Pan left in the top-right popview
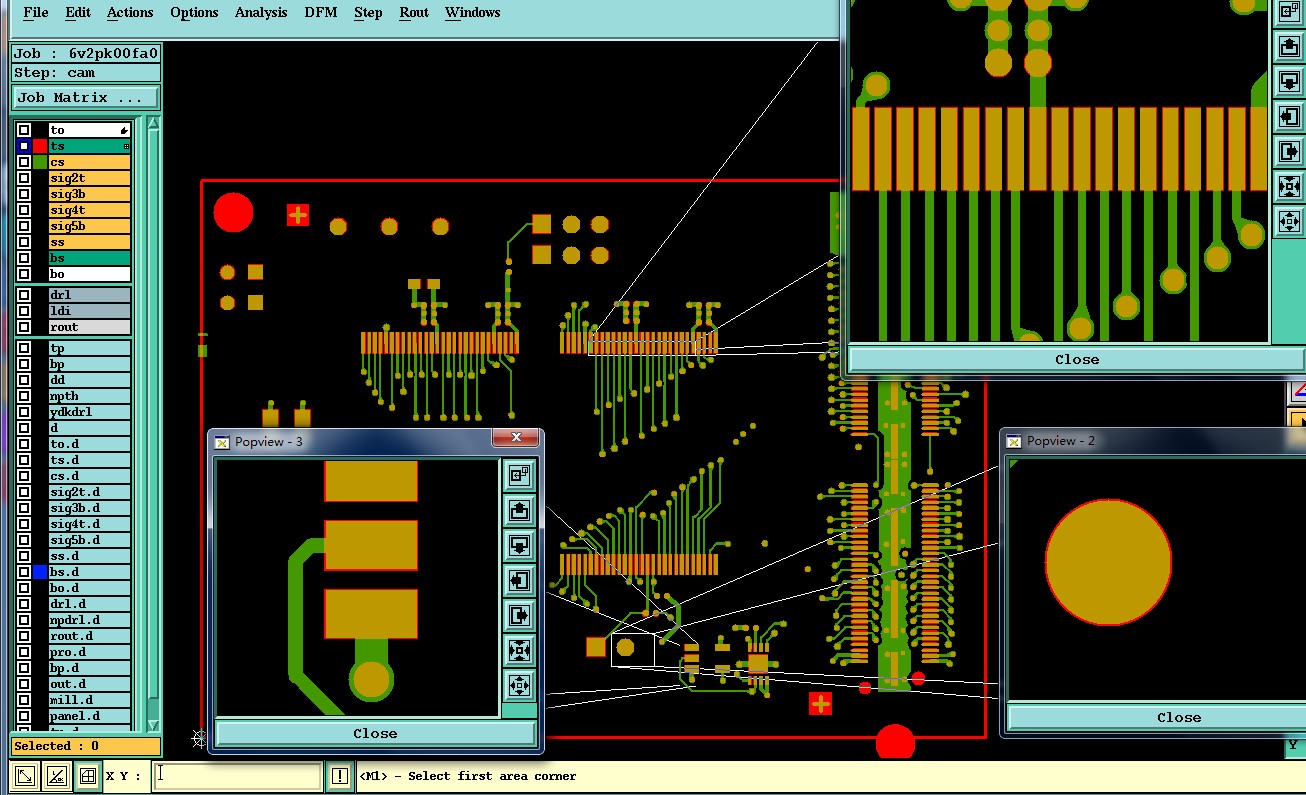Screen dimensions: 1306x795 (1289, 117)
